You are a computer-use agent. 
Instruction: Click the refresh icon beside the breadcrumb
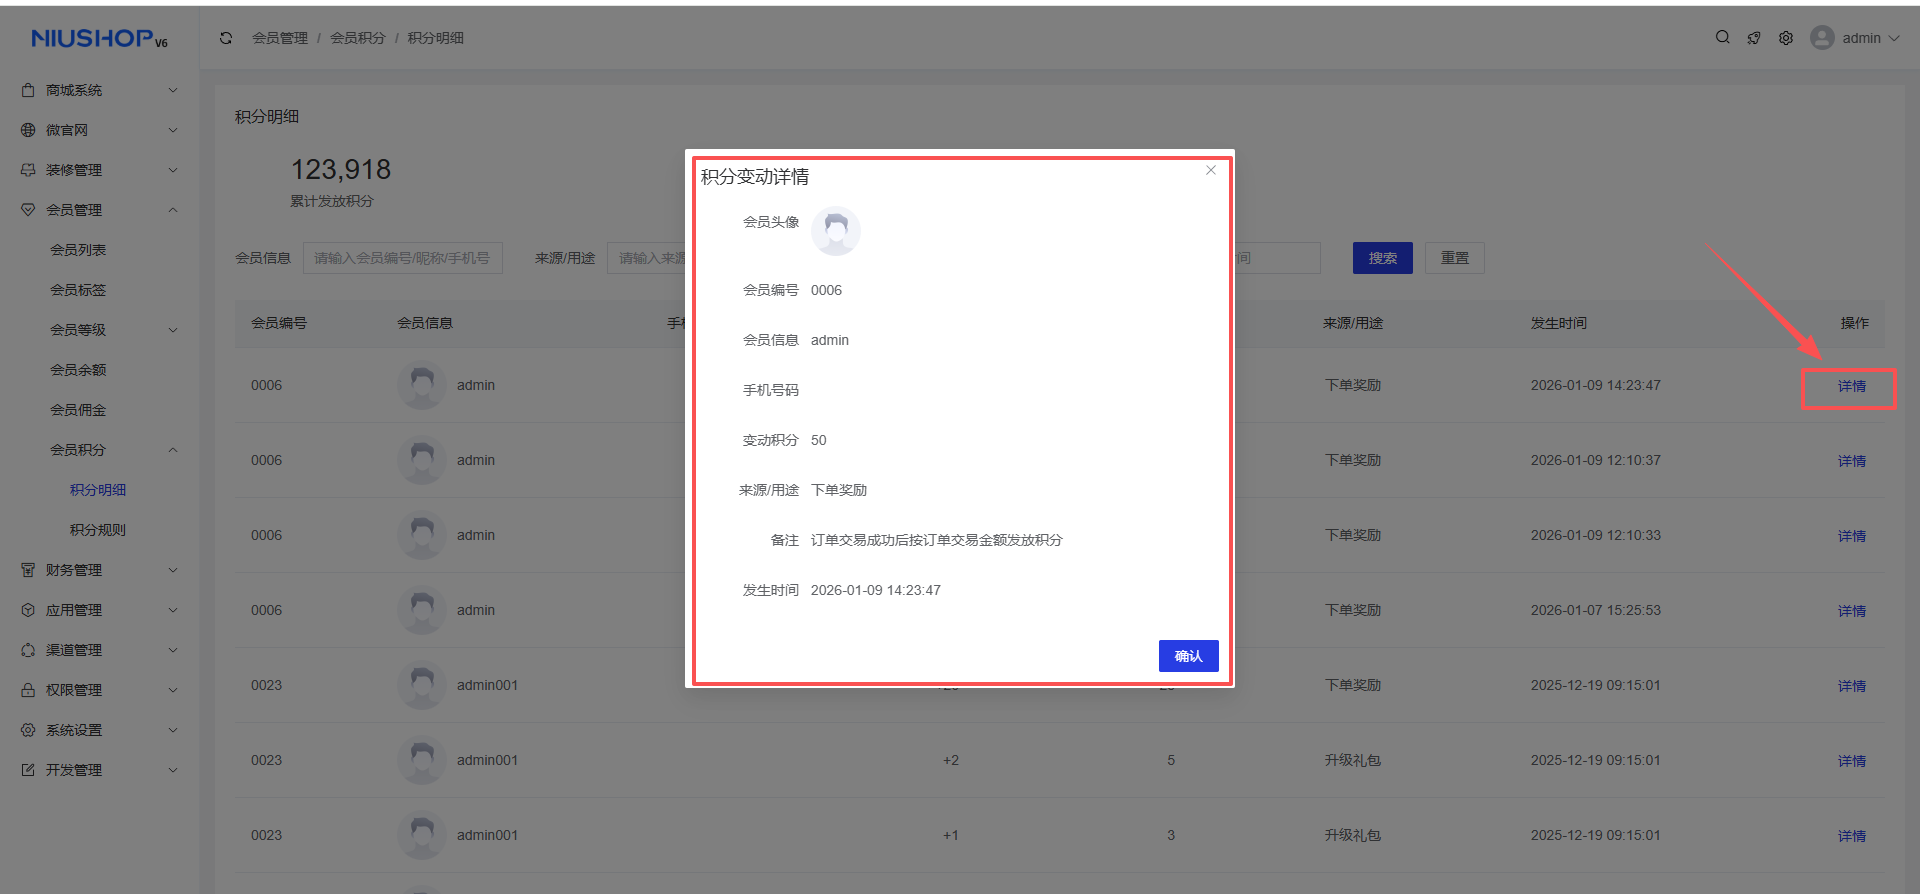[x=226, y=38]
